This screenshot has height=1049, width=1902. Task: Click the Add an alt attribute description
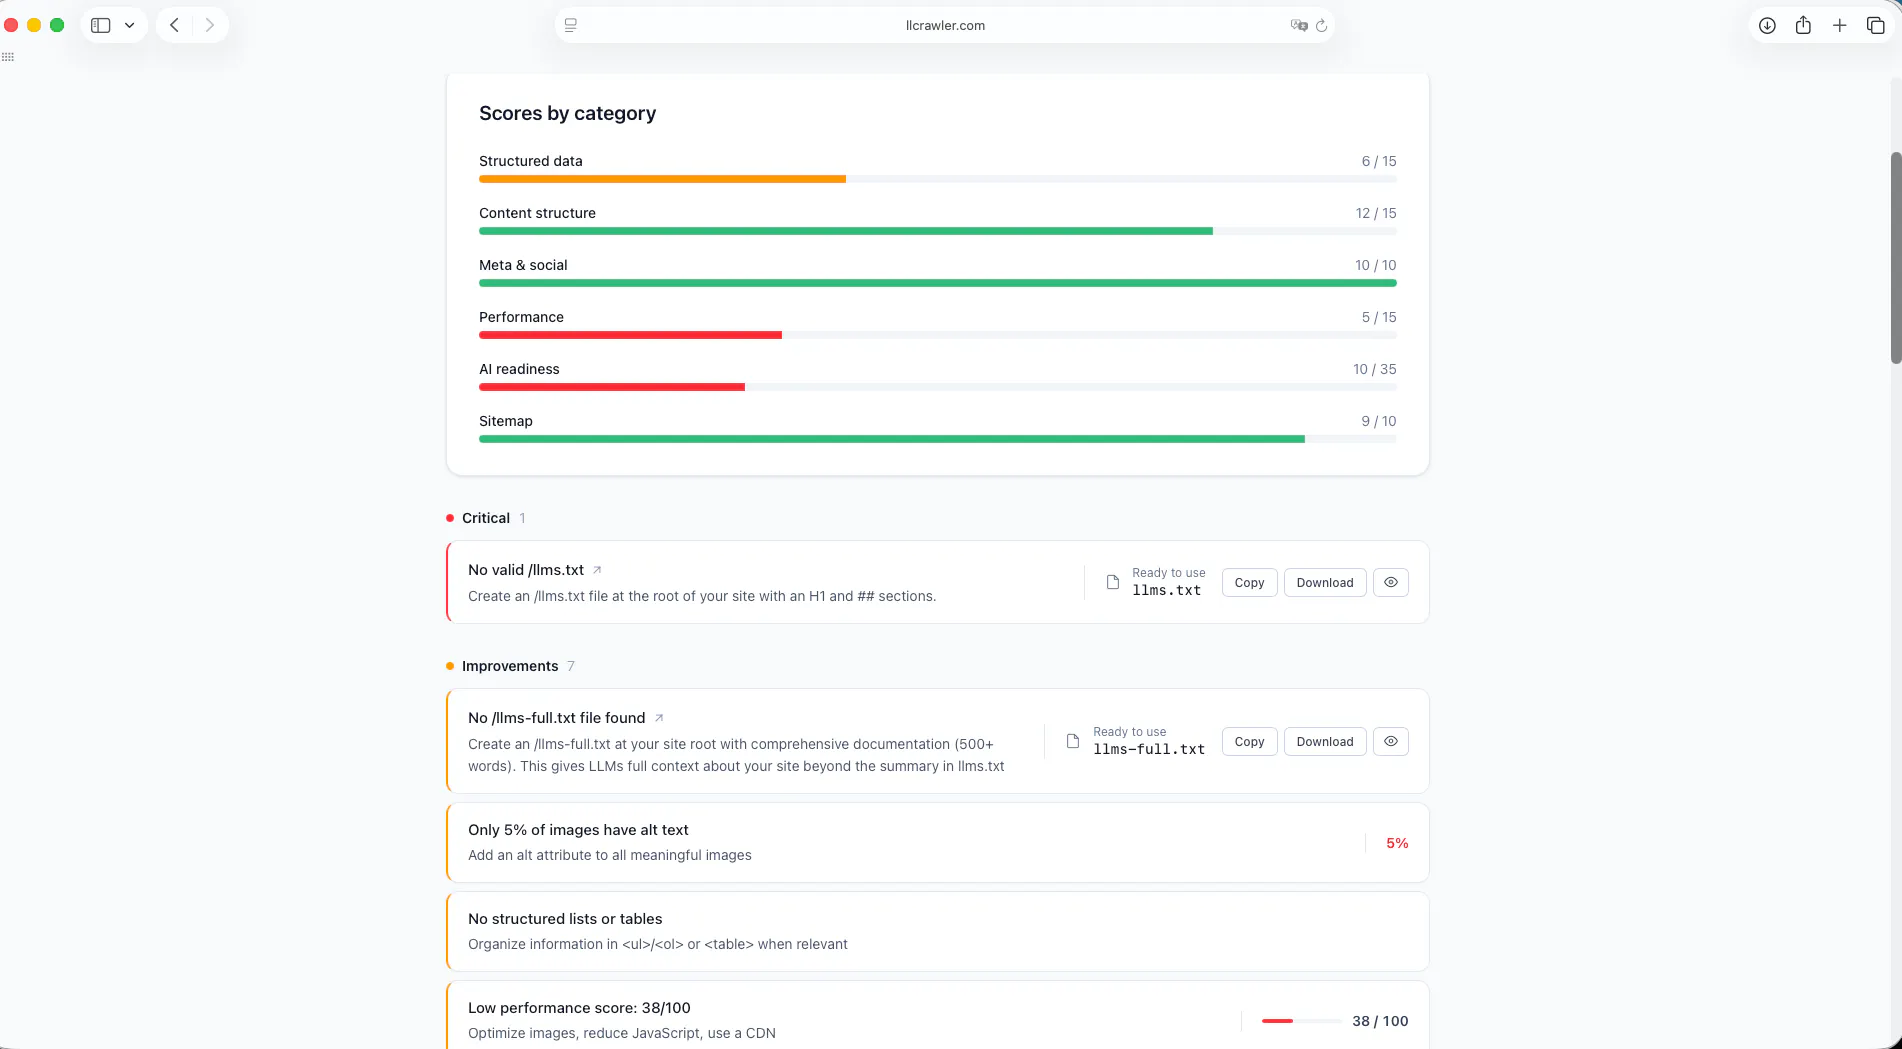pos(610,855)
